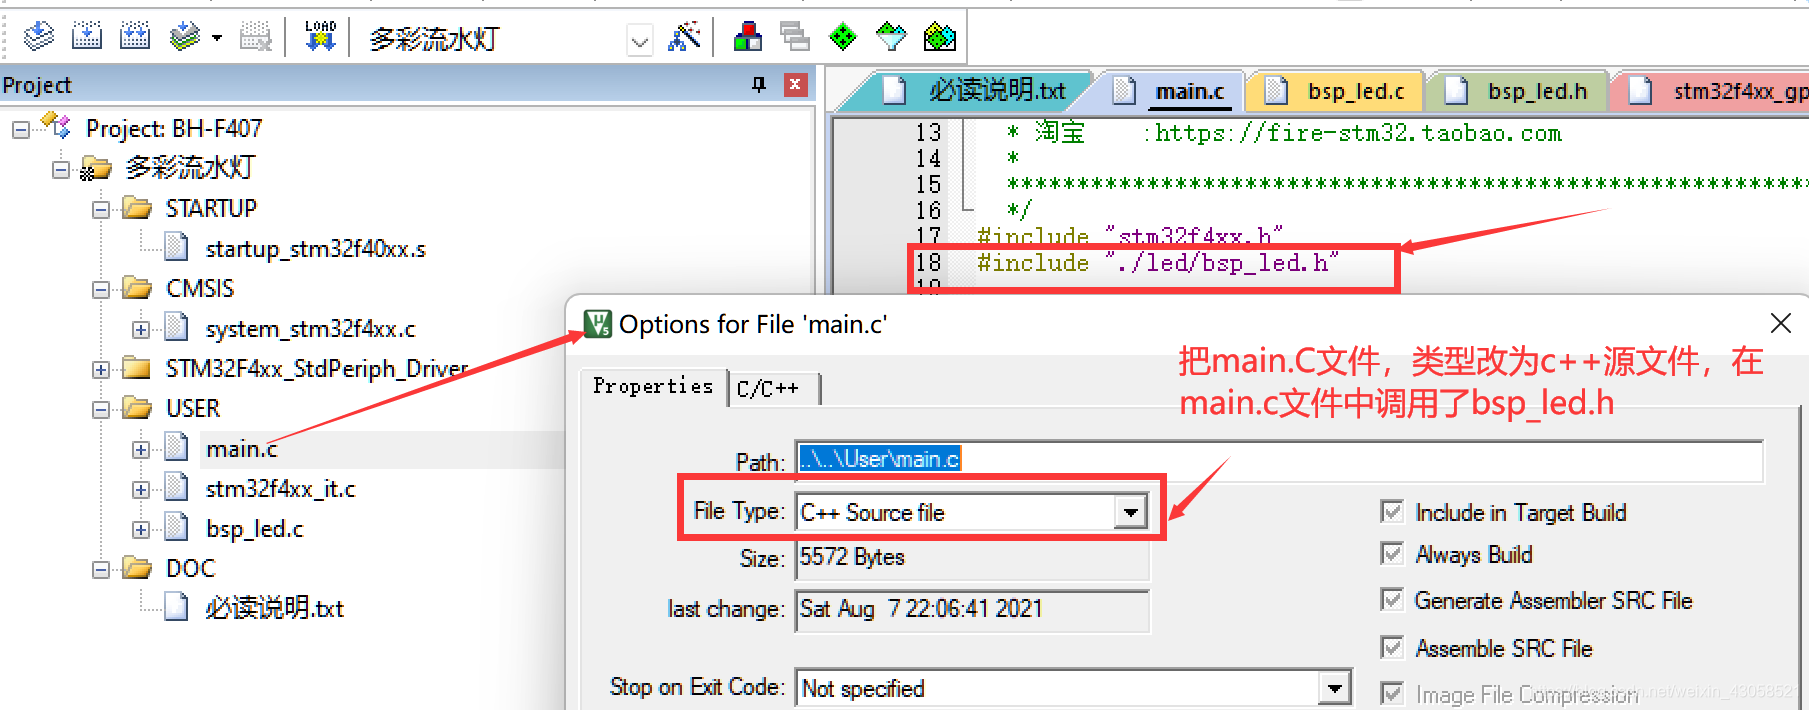Viewport: 1809px width, 710px height.
Task: Expand bsp_led.c dependencies in tree
Action: tap(141, 529)
